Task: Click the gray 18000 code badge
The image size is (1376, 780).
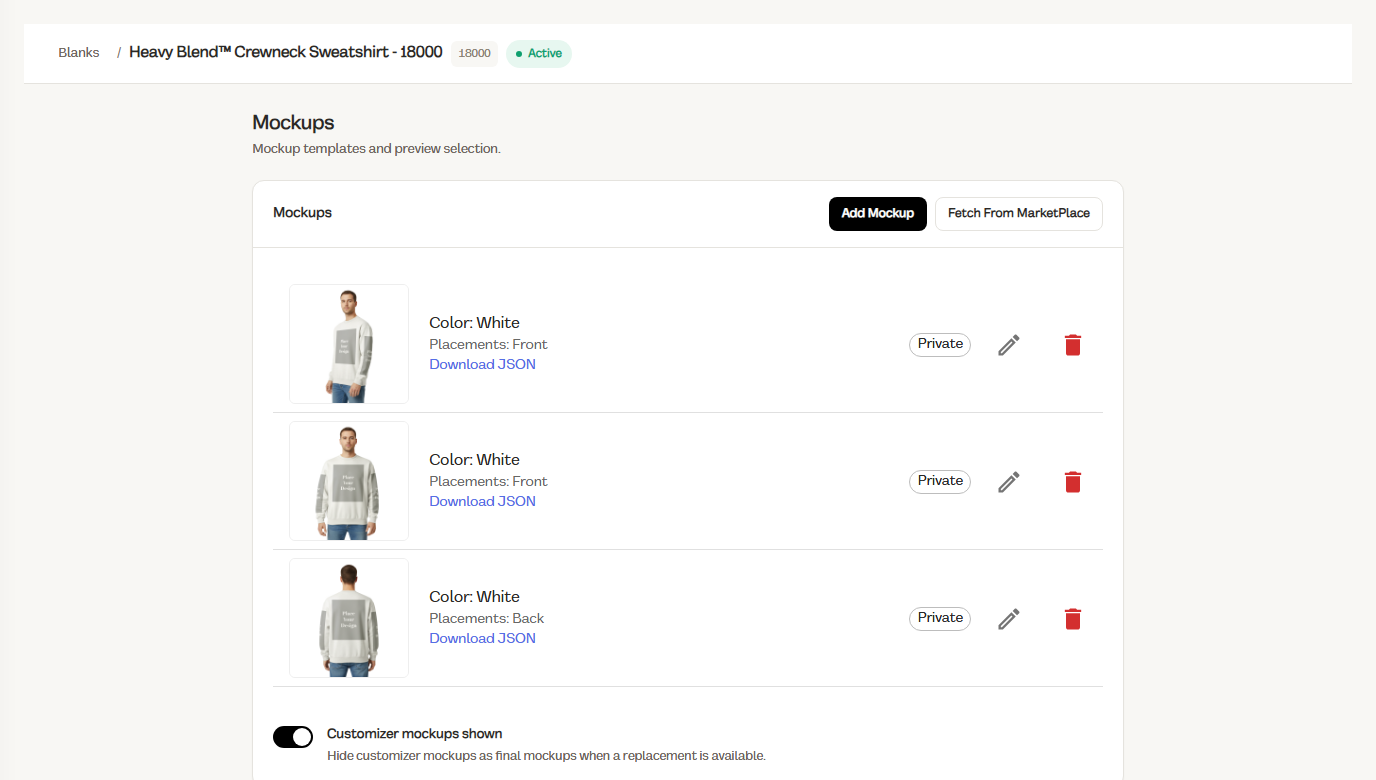Action: (x=474, y=54)
